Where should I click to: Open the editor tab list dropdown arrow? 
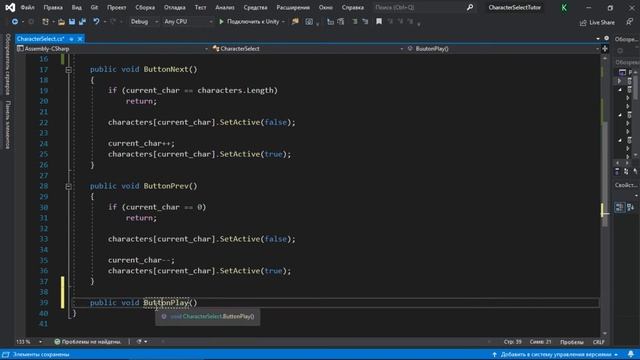tap(598, 39)
